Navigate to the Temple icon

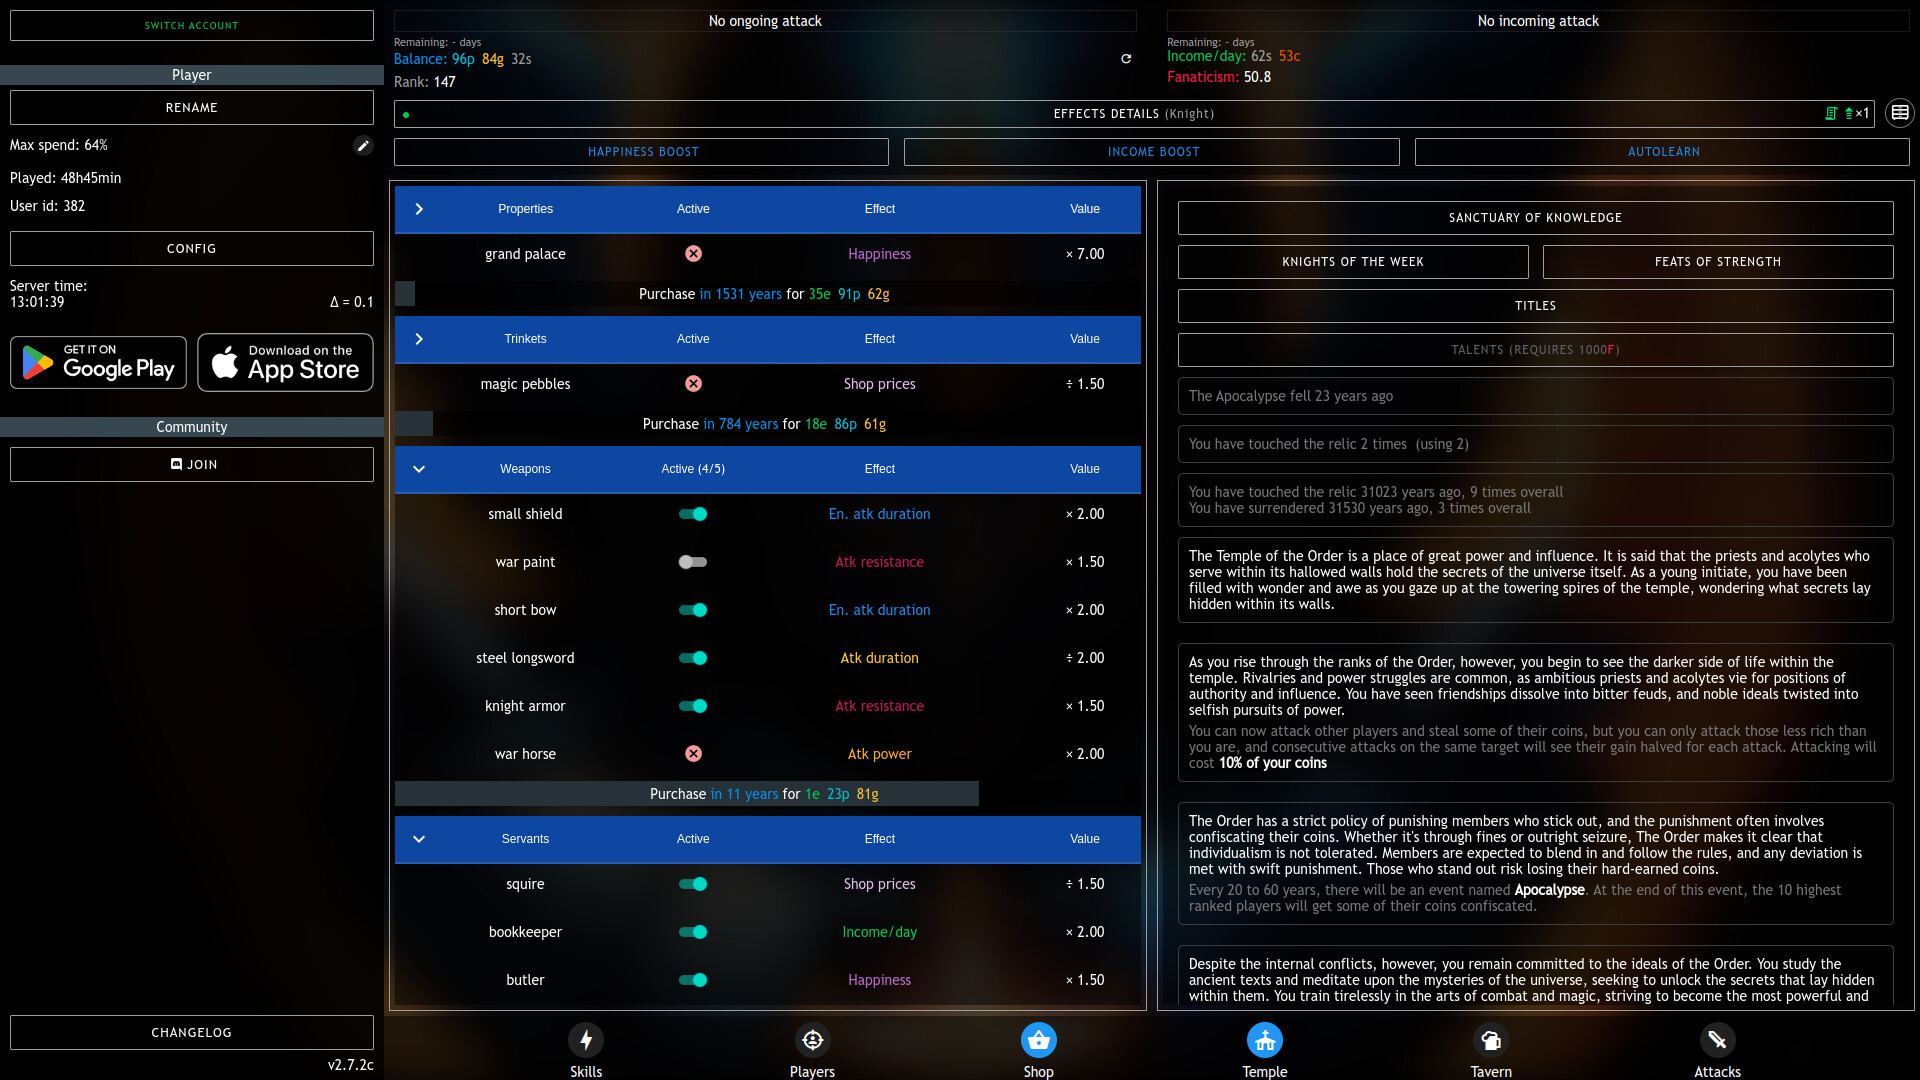(1264, 1040)
